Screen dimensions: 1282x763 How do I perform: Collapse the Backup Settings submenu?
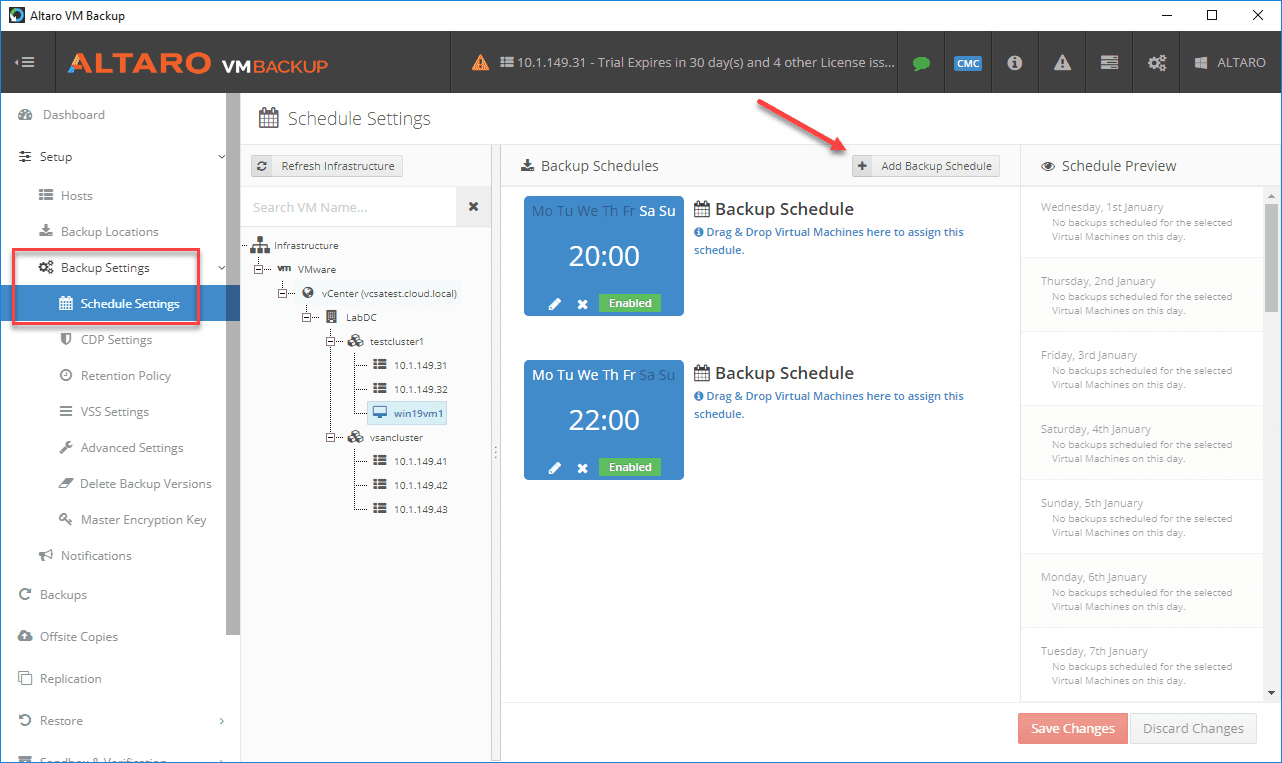[x=222, y=268]
